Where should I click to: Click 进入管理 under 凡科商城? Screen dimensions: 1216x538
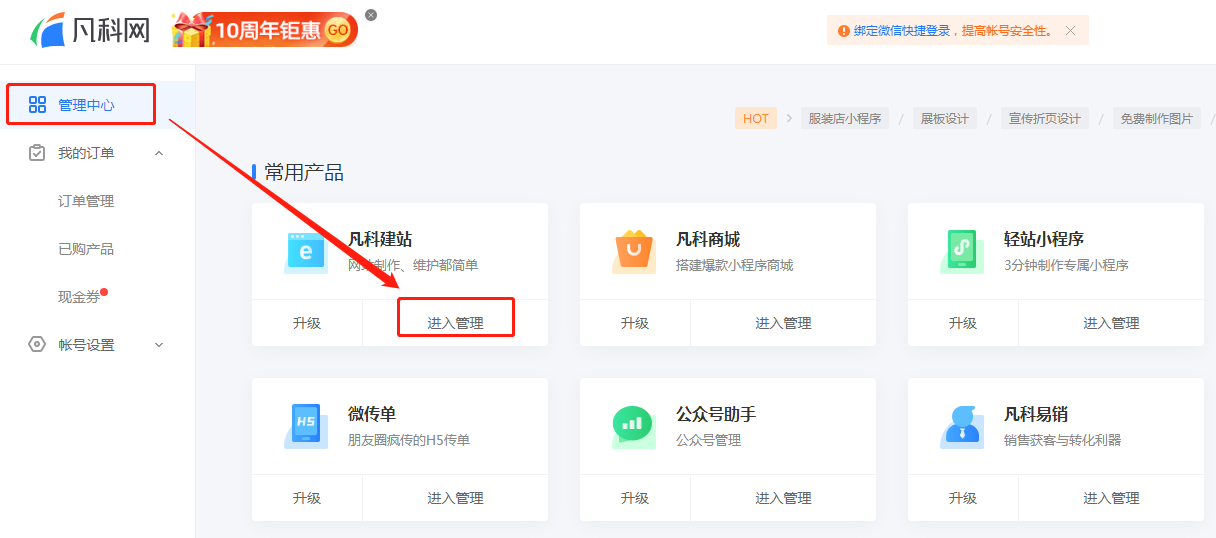coord(784,323)
